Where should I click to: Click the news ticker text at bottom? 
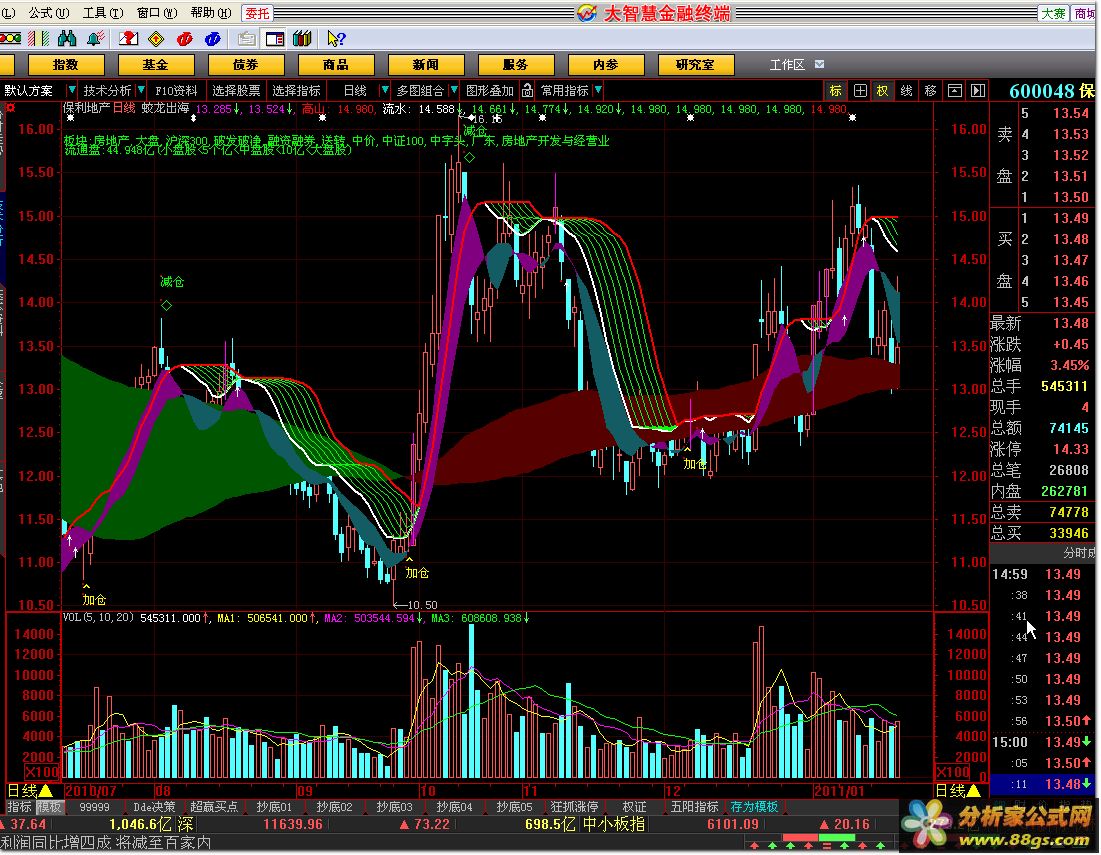105,842
